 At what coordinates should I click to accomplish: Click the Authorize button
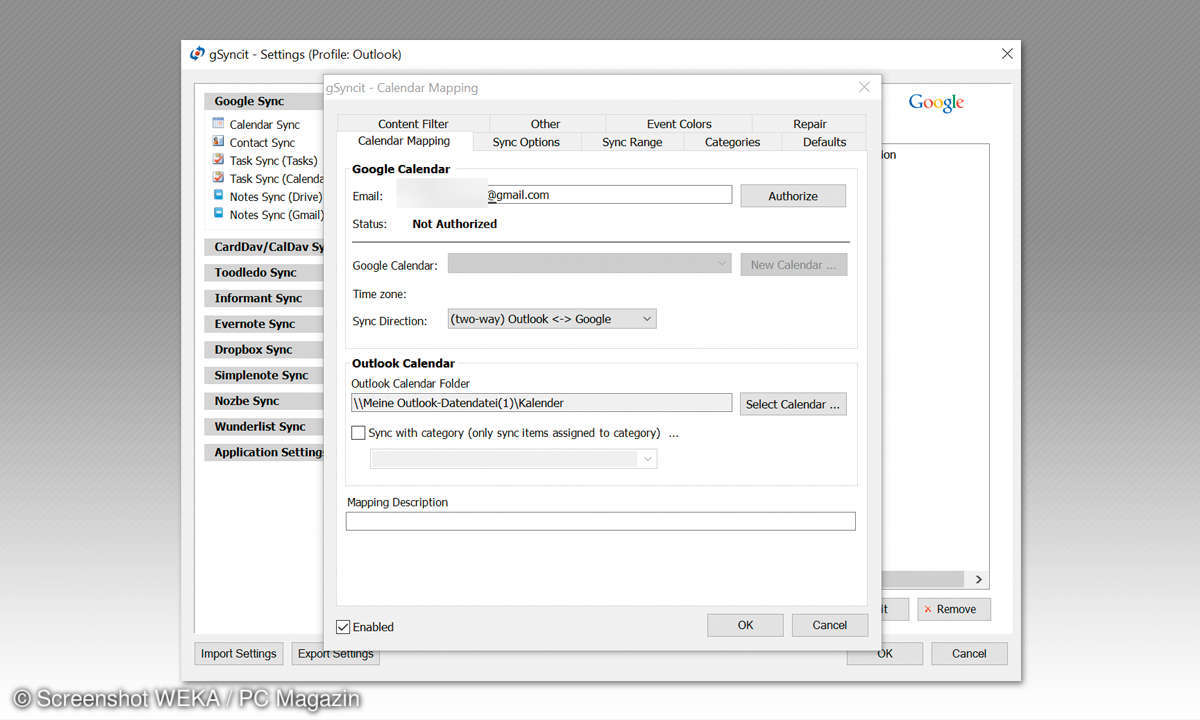point(793,196)
